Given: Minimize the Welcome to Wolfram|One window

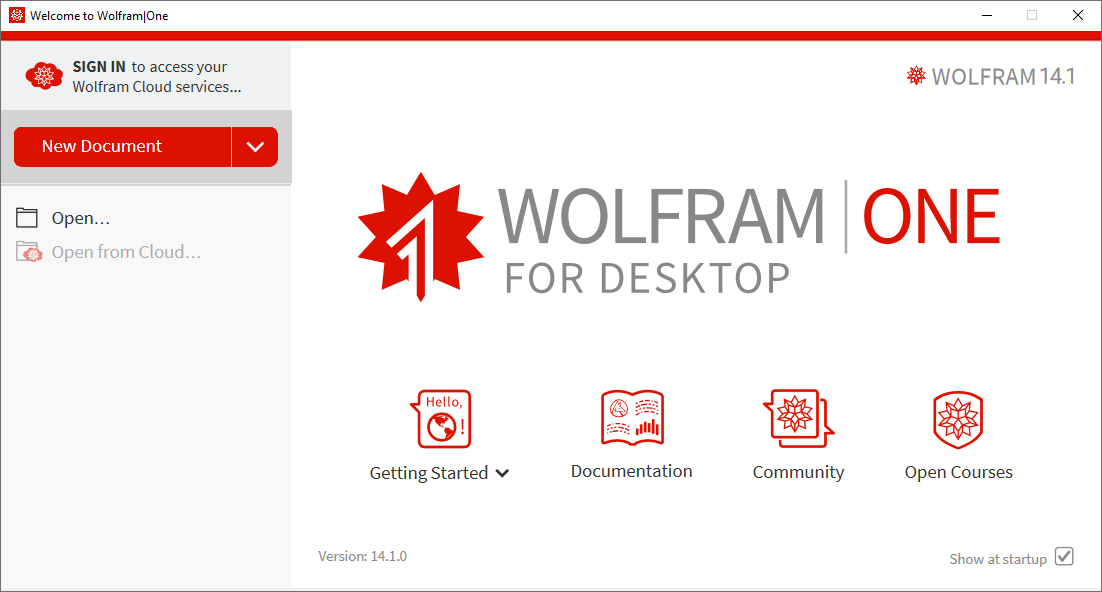Looking at the screenshot, I should pos(987,15).
